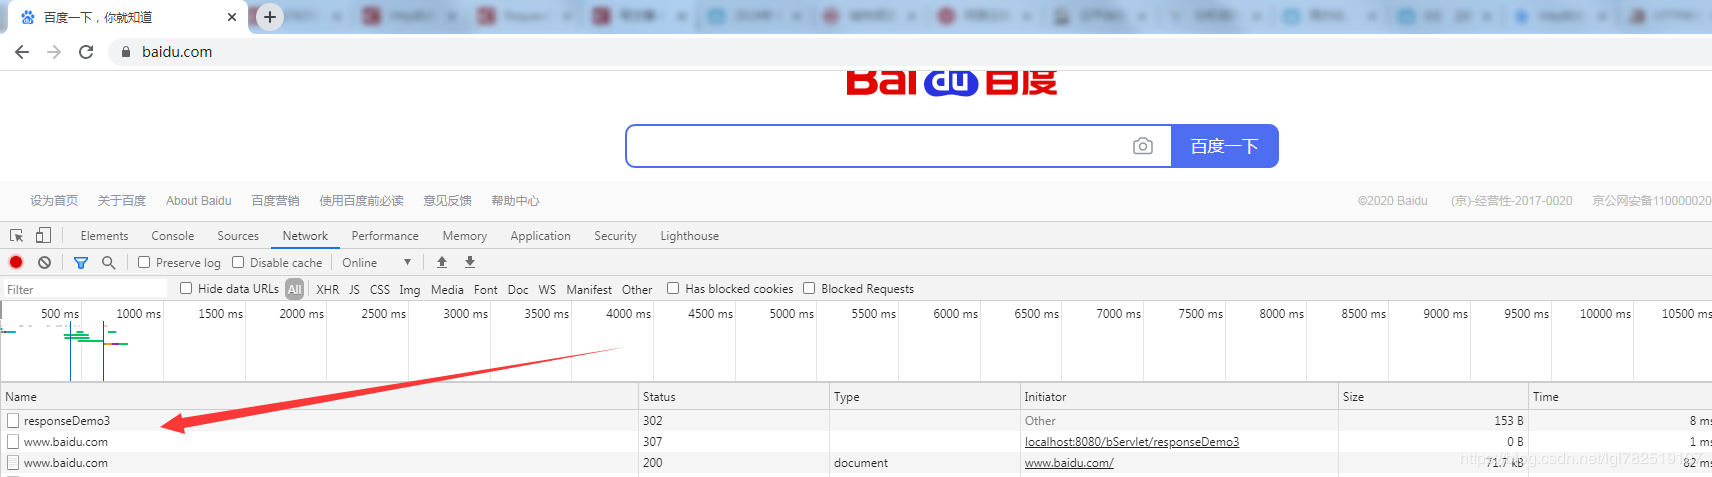This screenshot has height=477, width=1712.
Task: Enable Disable cache checkbox
Action: coord(238,262)
